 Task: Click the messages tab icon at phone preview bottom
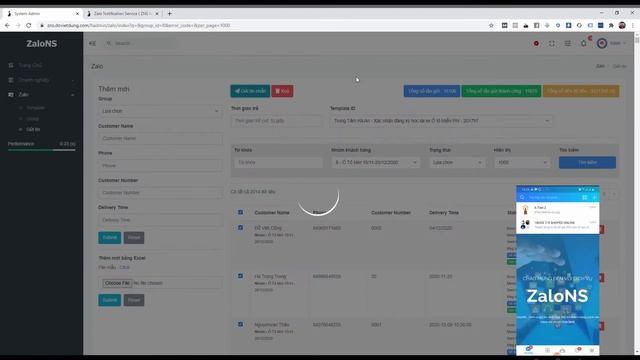(x=529, y=350)
